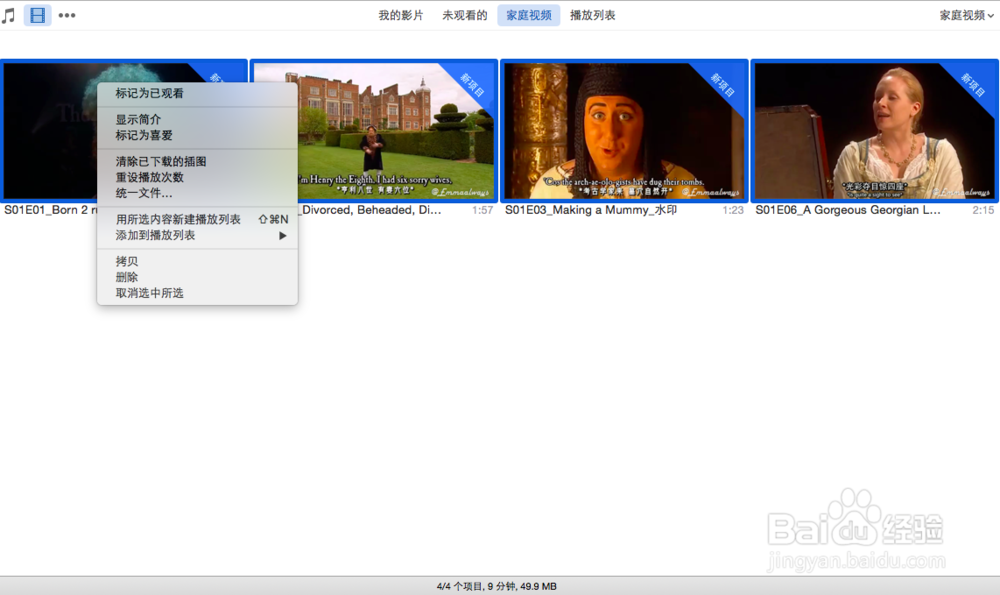
Task: Select the Movies filmstrip icon
Action: pos(38,15)
